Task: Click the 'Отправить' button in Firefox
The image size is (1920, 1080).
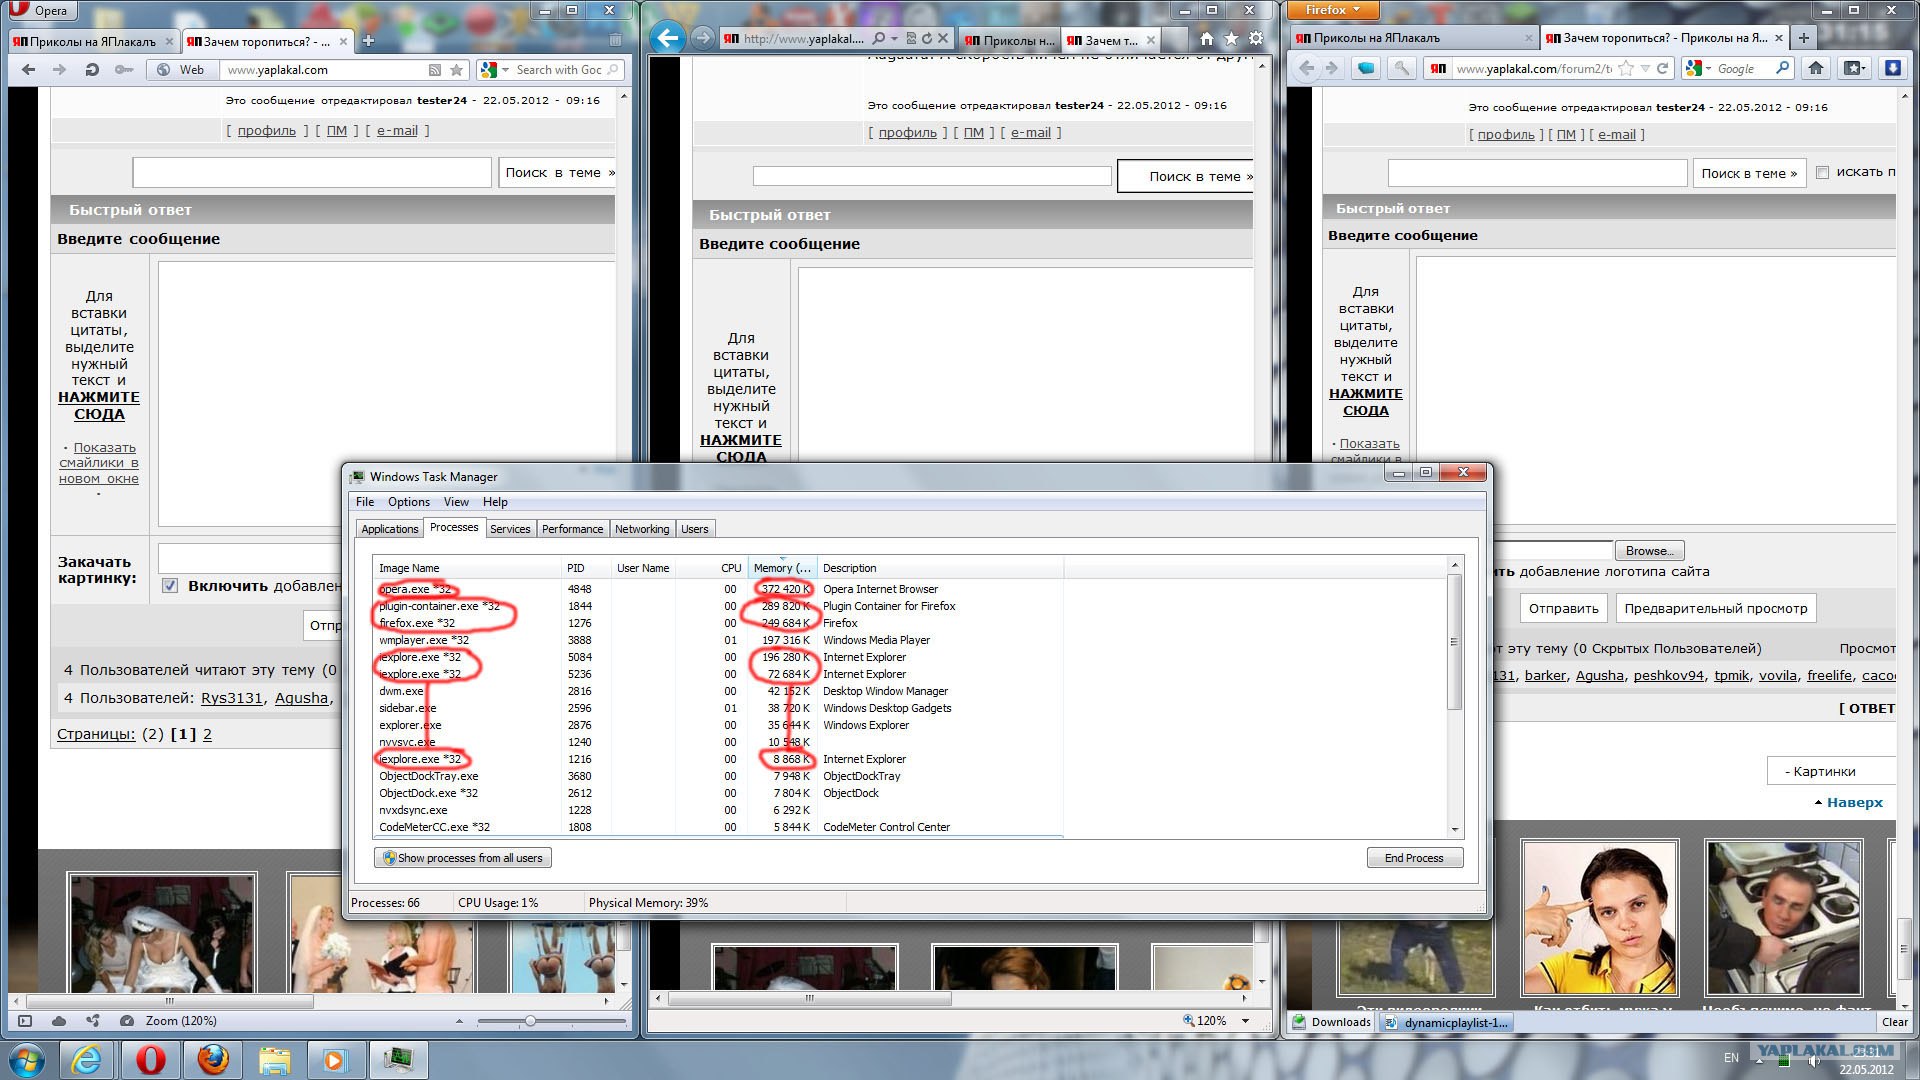Action: coord(1563,608)
